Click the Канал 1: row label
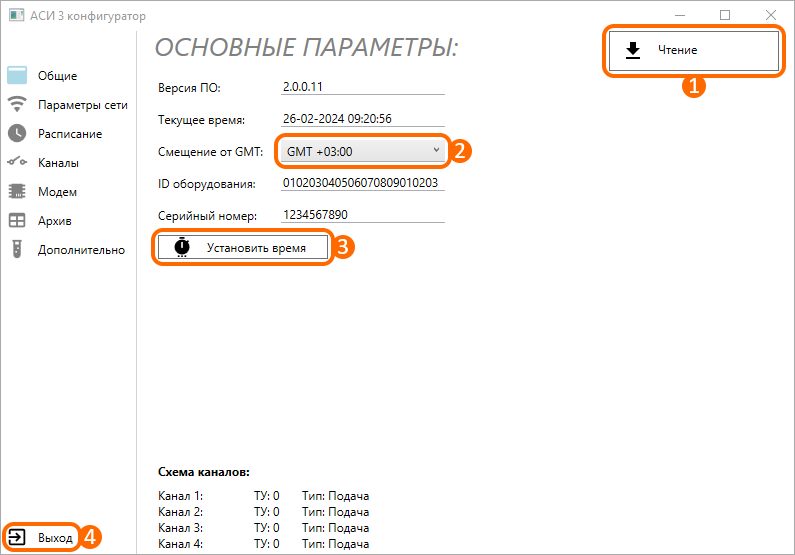 pyautogui.click(x=180, y=496)
